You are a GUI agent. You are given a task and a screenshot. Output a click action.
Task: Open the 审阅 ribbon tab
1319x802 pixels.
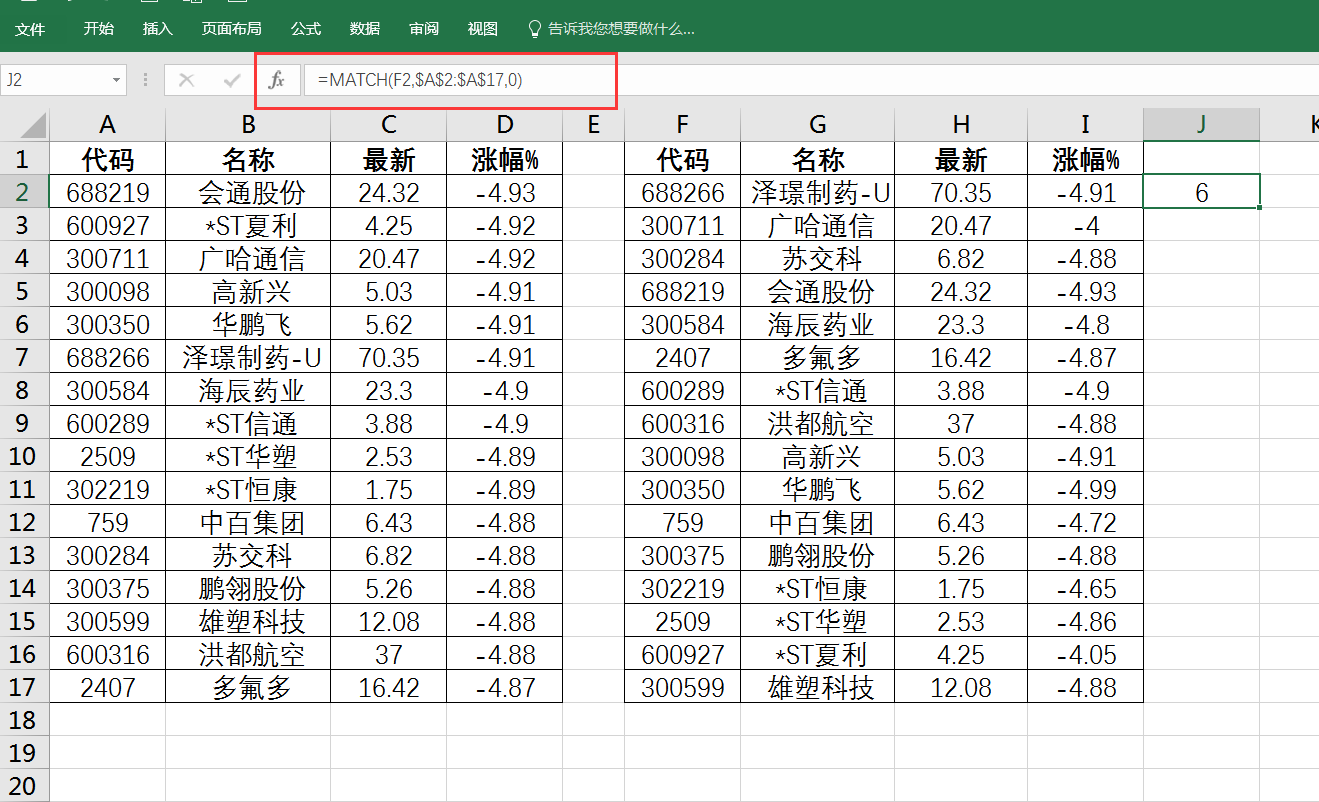(424, 29)
